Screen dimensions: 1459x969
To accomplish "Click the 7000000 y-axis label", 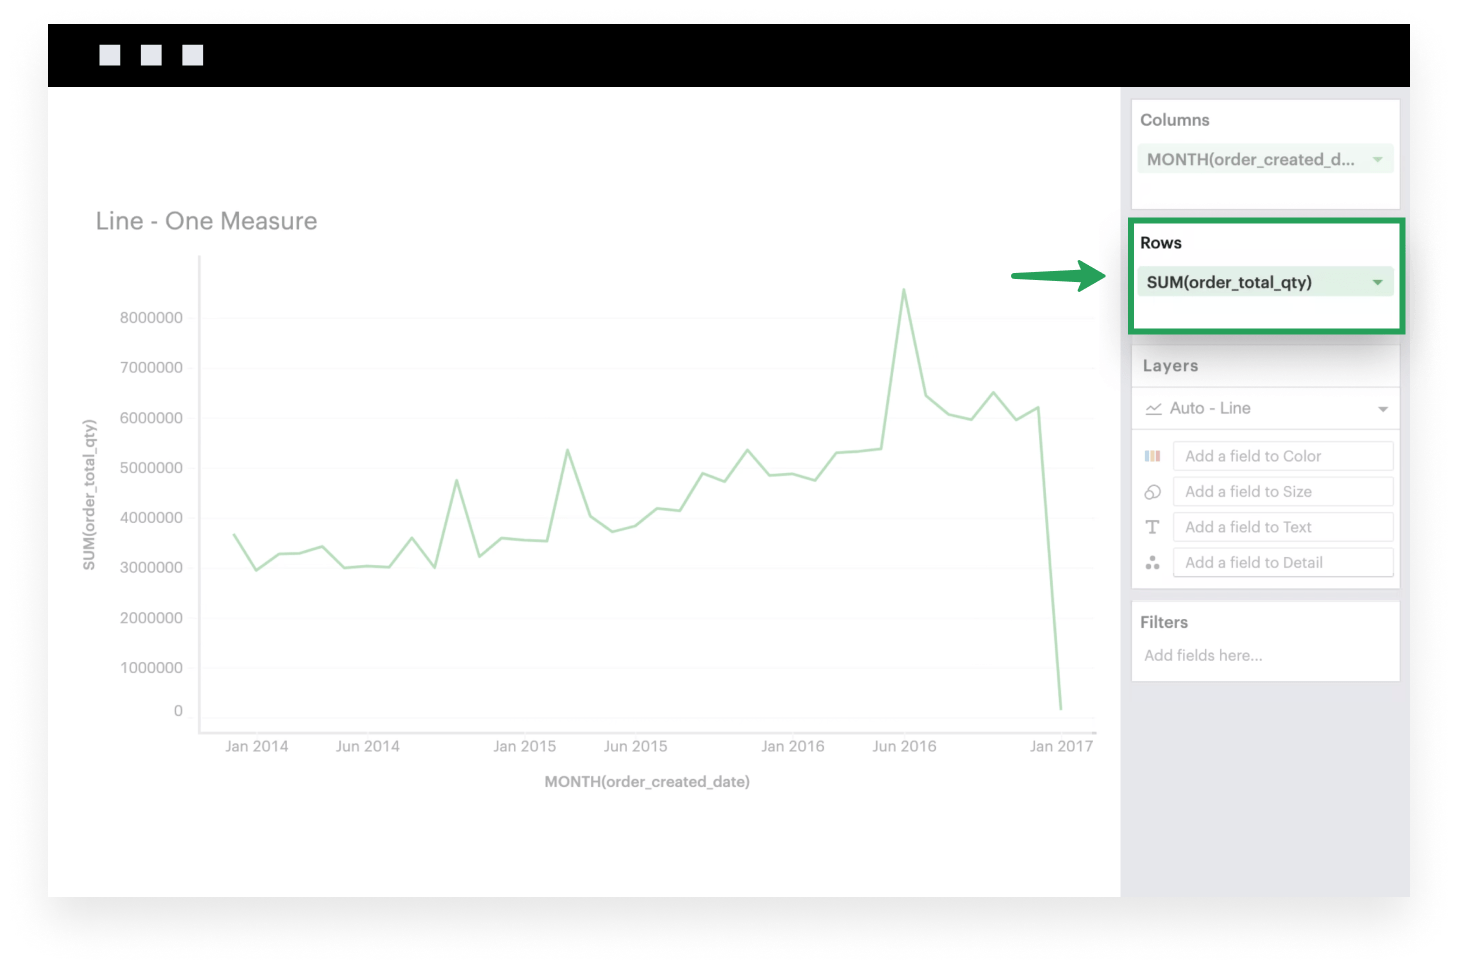I will [151, 368].
